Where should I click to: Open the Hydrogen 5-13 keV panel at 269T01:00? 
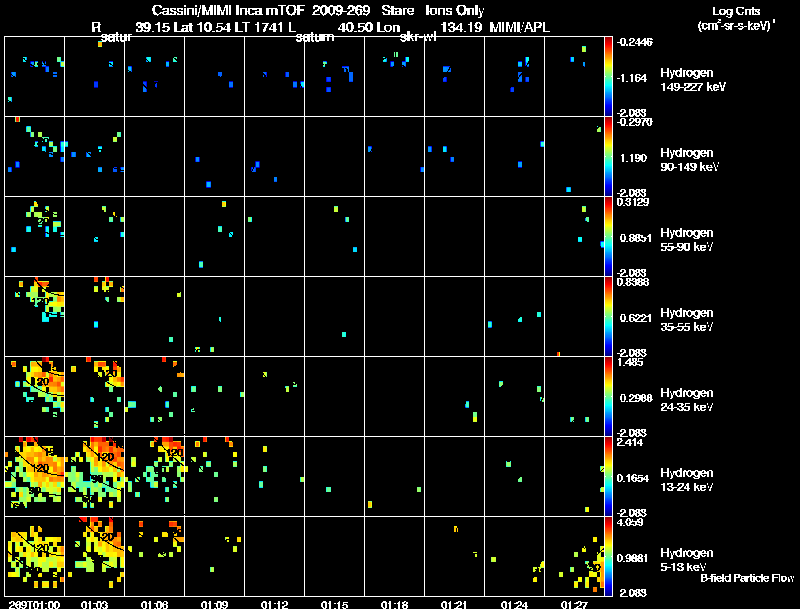[x=34, y=556]
